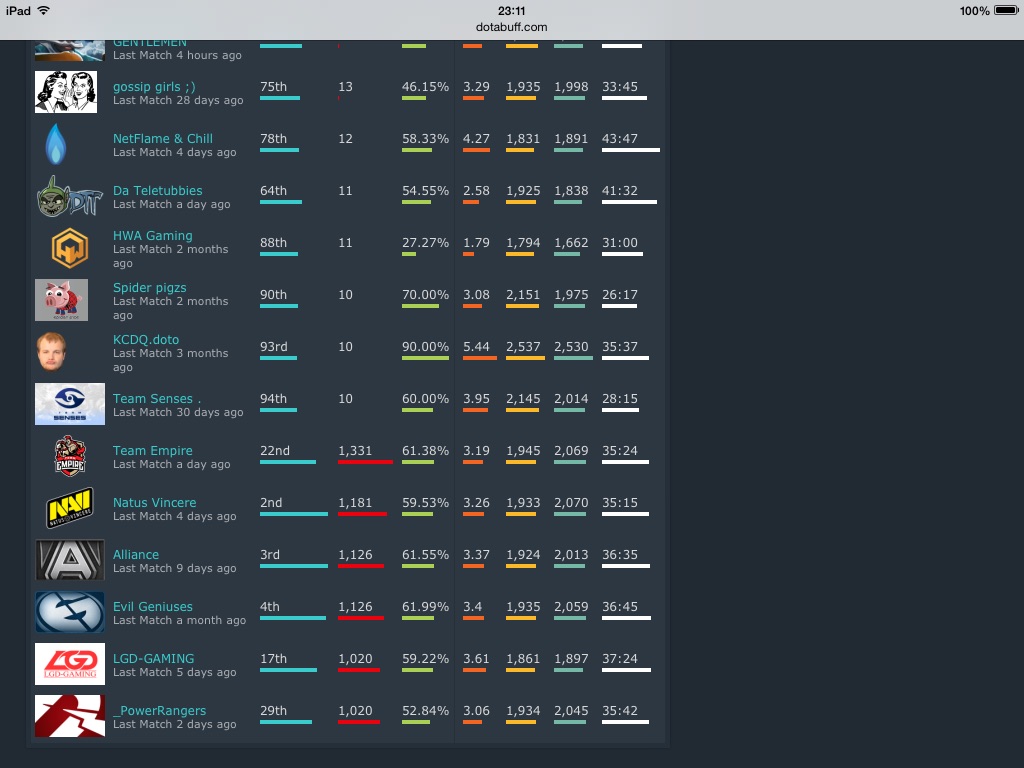
Task: Select KCDQ.doto's 90.00% win rate
Action: point(425,347)
